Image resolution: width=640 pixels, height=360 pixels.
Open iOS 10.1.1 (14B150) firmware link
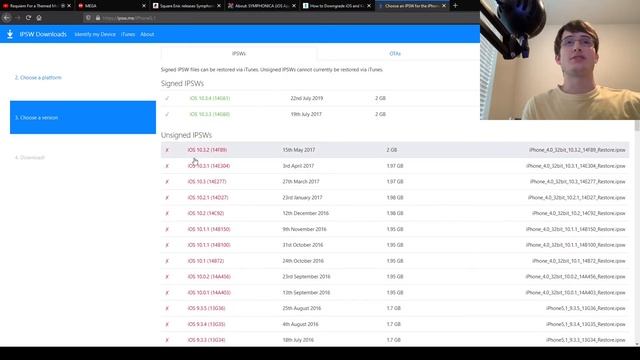pyautogui.click(x=209, y=229)
